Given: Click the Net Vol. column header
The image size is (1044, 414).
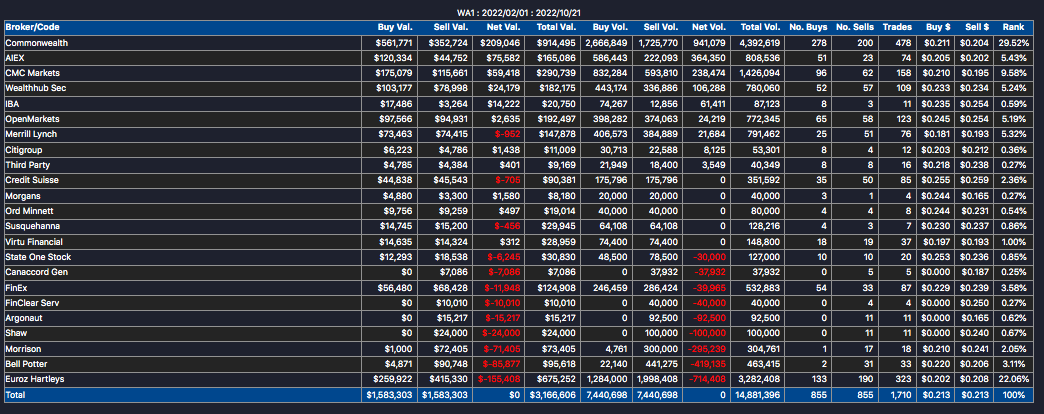Looking at the screenshot, I should click(x=710, y=27).
